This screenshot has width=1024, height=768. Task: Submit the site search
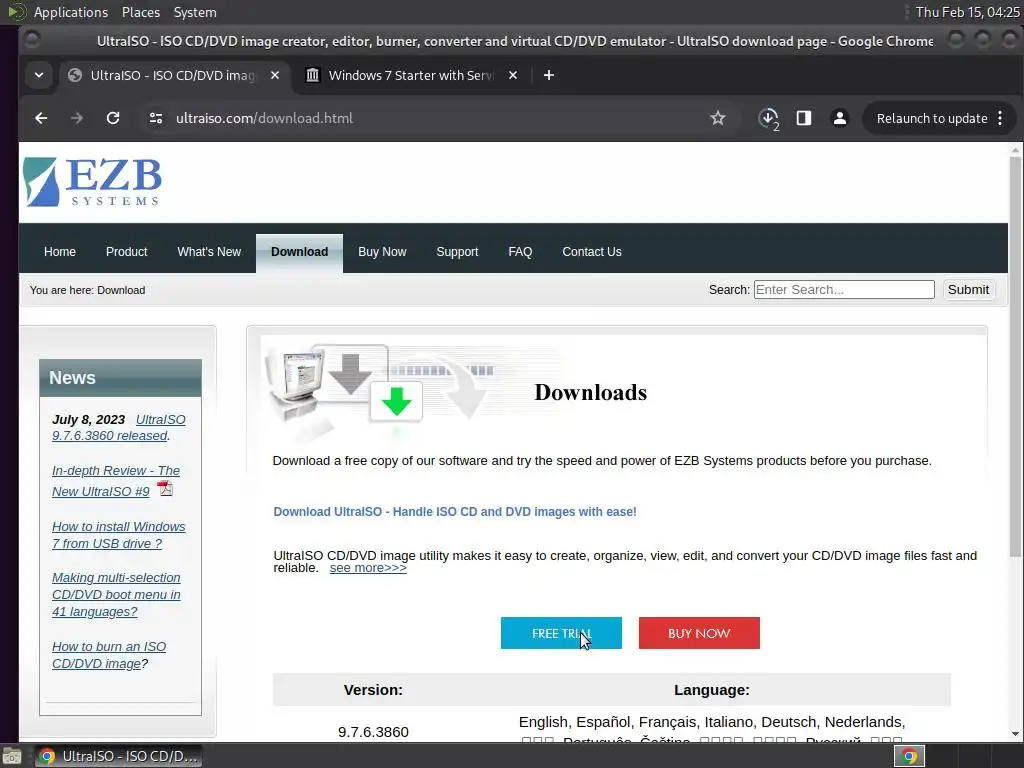click(968, 289)
